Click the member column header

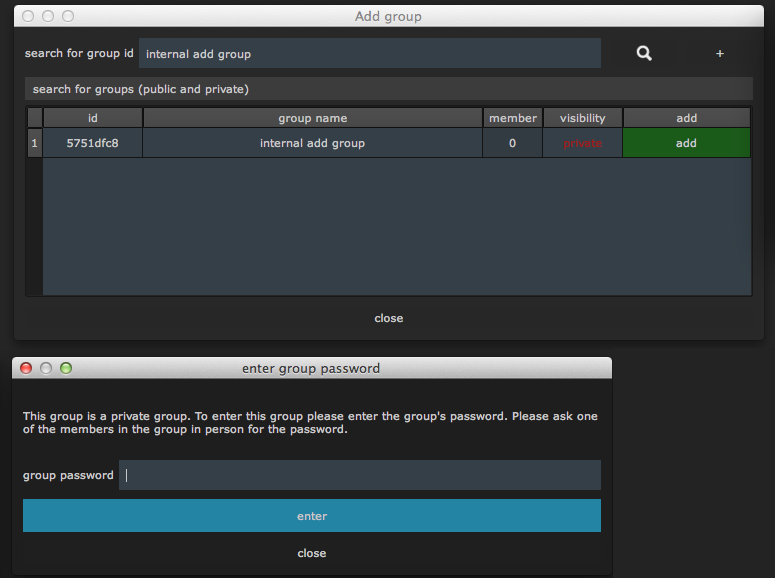[512, 118]
